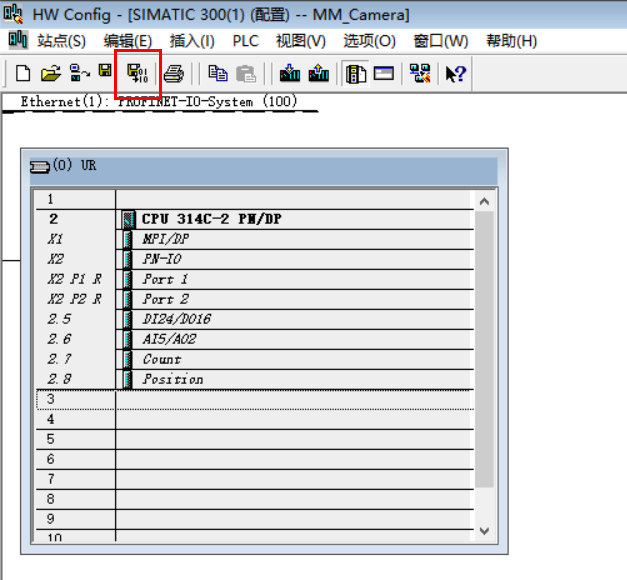Open the 插入(I) menu
This screenshot has width=627, height=580.
(192, 41)
